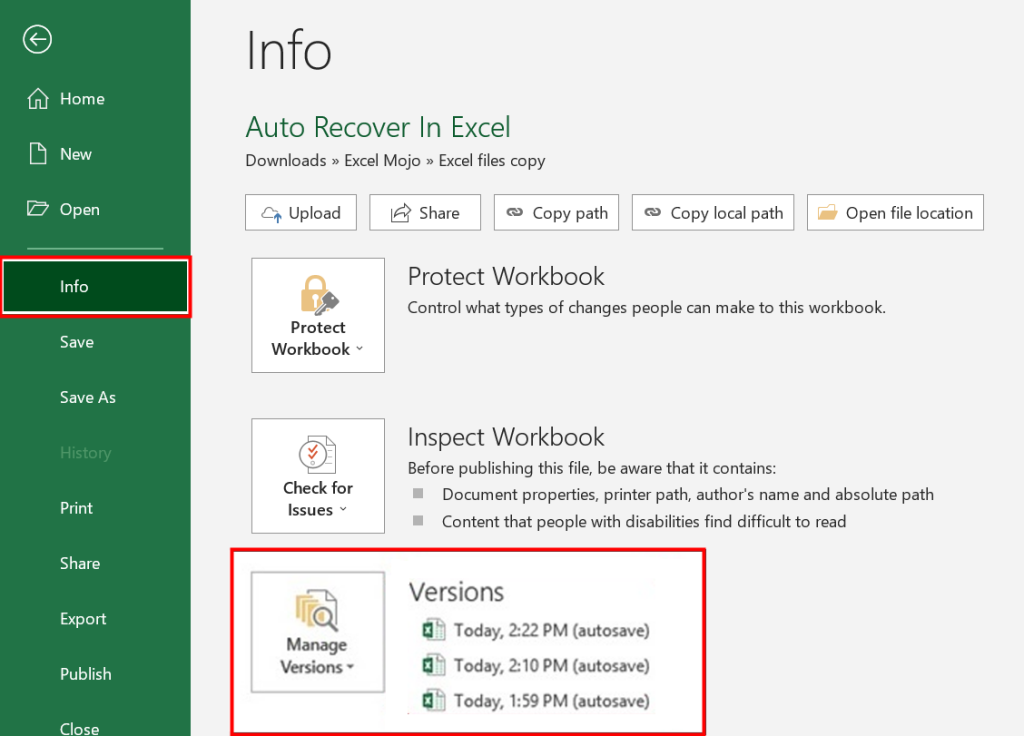
Task: Click 'Document properties, printer path' bullet
Action: [x=688, y=494]
